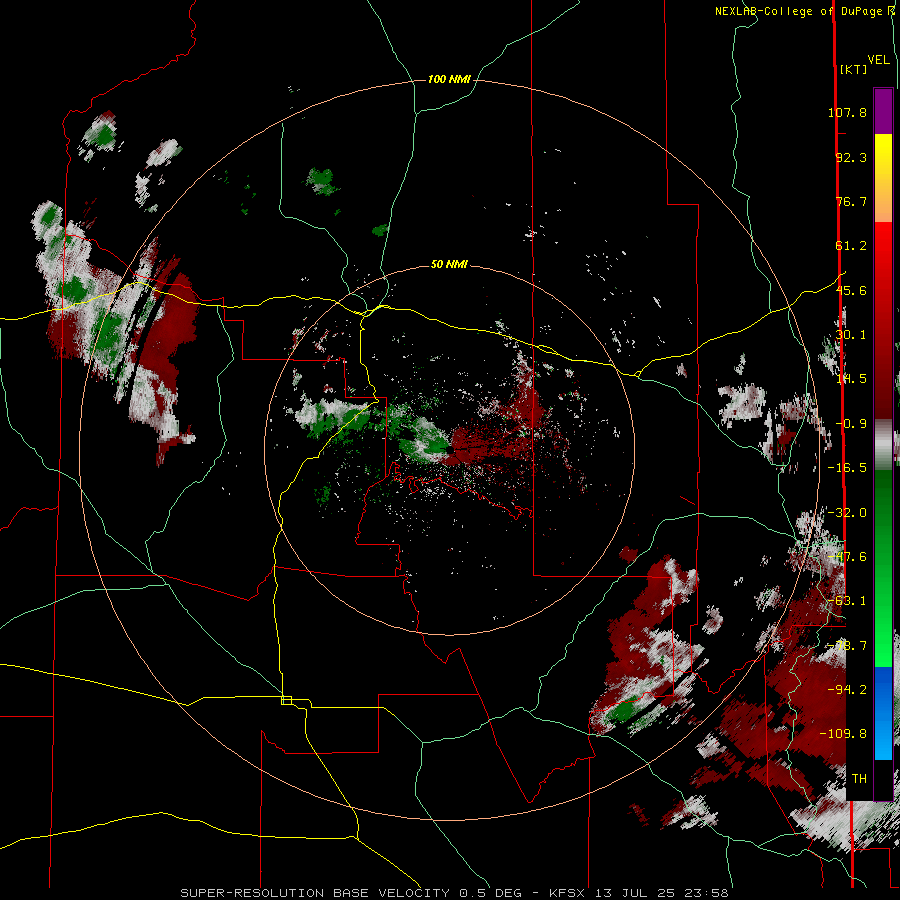Click the -0.9 velocity scale value

pyautogui.click(x=851, y=424)
